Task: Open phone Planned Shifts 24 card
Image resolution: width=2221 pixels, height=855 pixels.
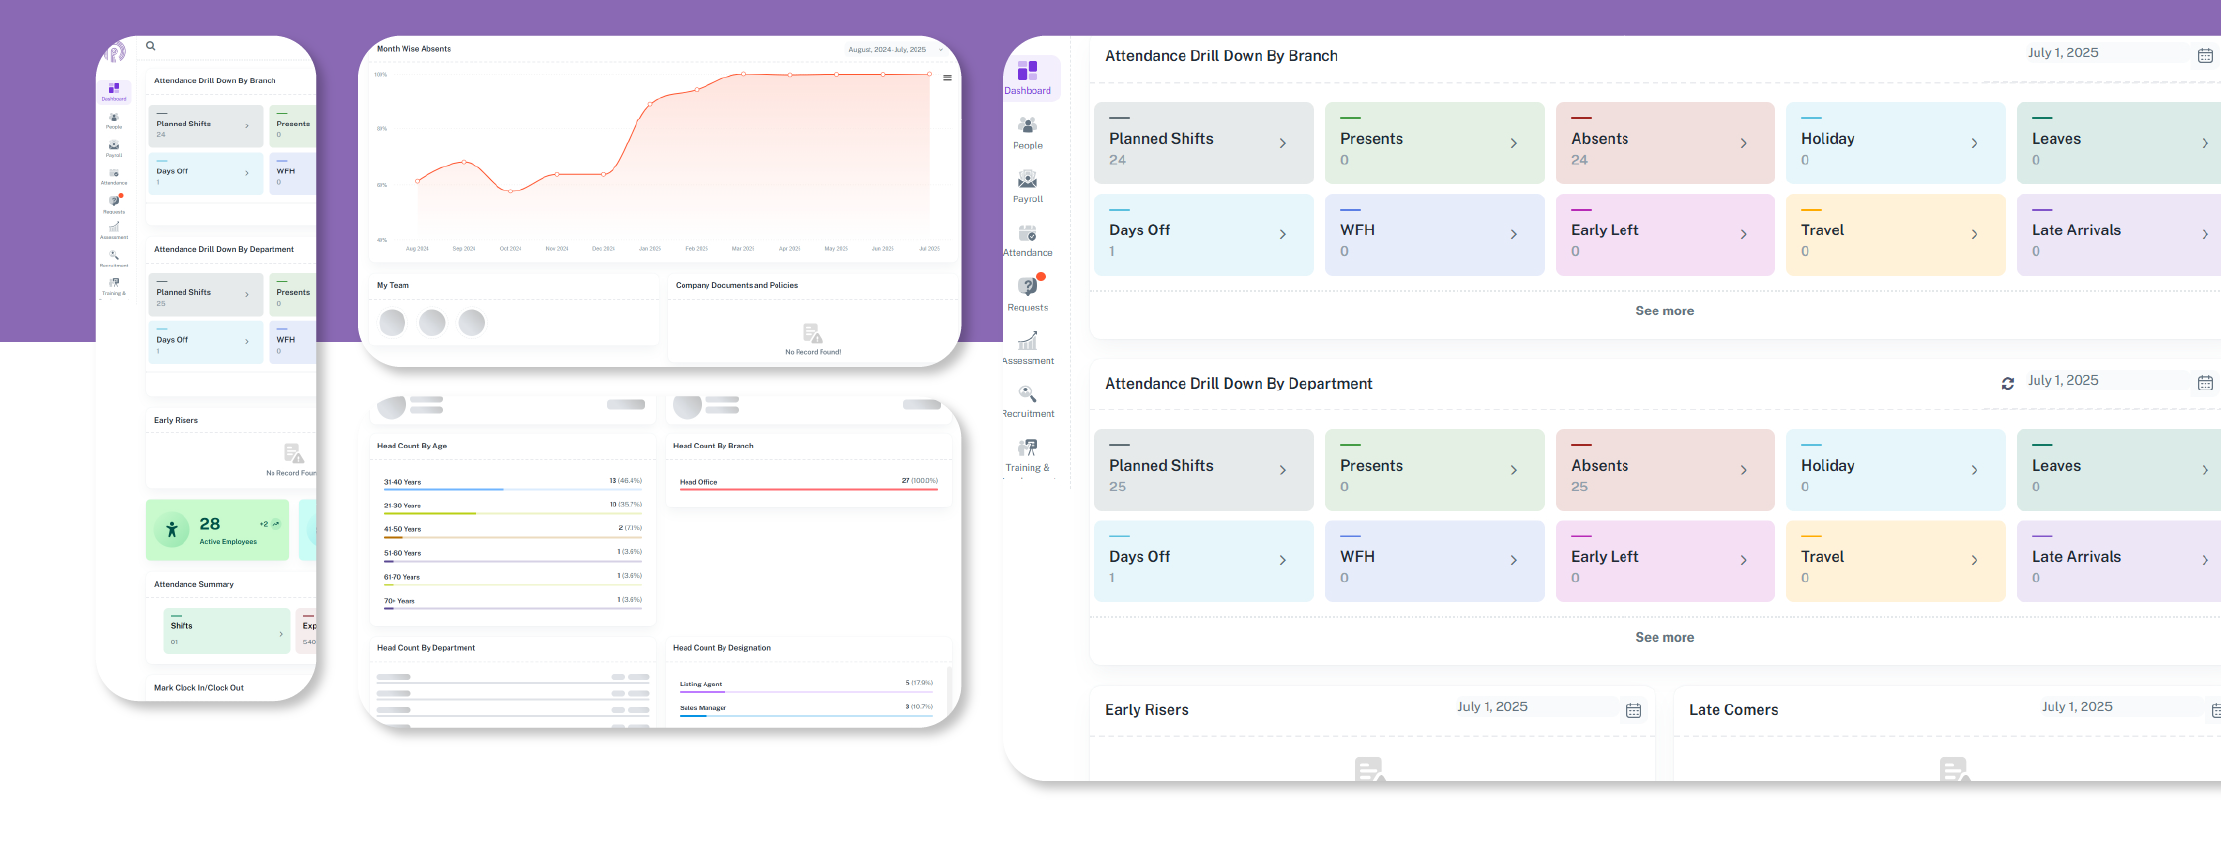Action: tap(205, 126)
